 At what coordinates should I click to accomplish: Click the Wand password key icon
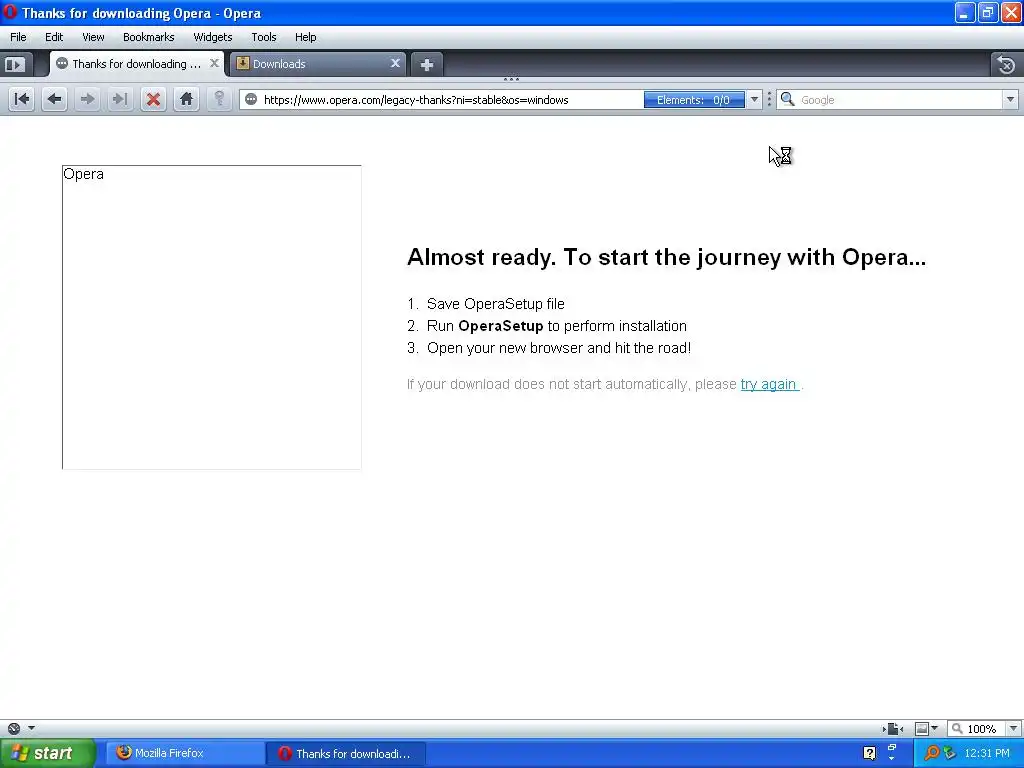pyautogui.click(x=219, y=99)
